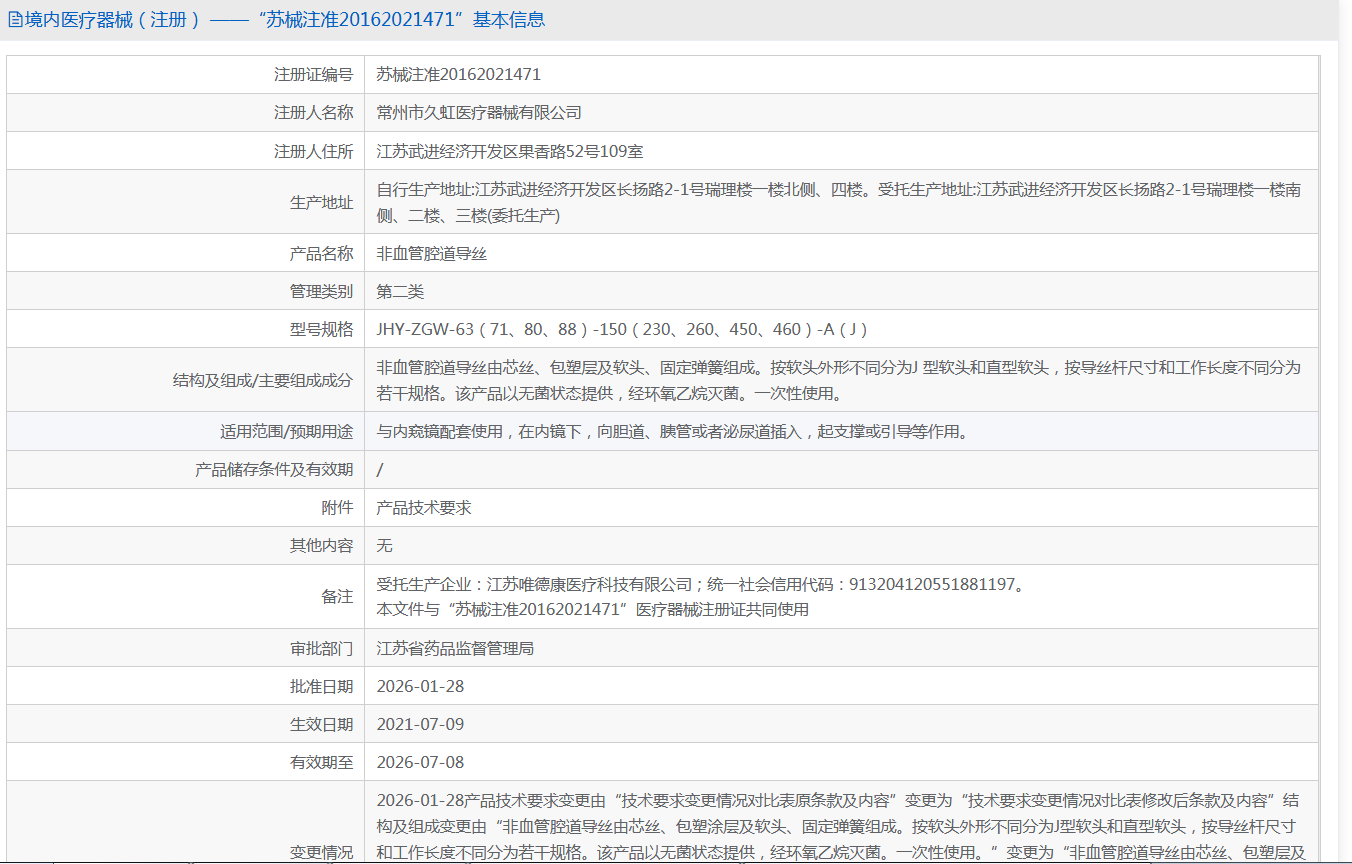Click the 备注 label

click(338, 597)
